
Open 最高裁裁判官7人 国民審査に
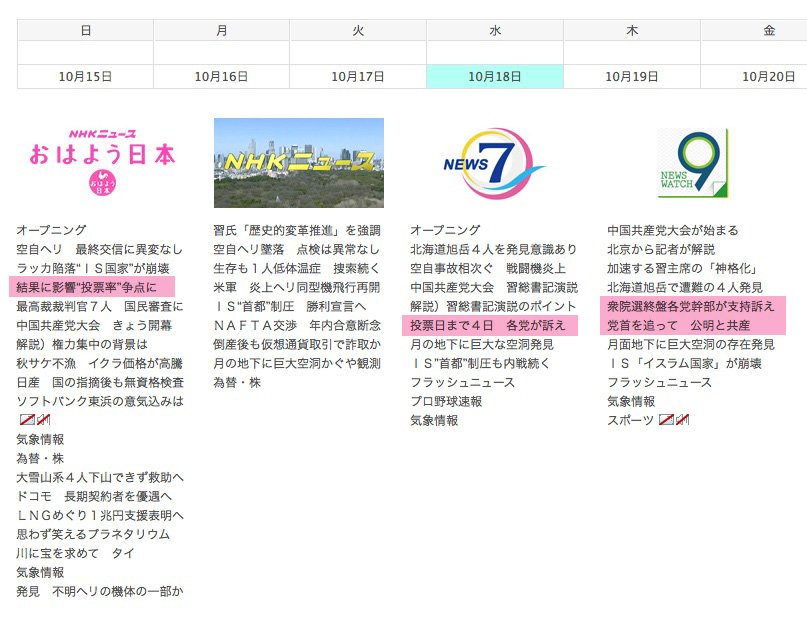click(99, 306)
